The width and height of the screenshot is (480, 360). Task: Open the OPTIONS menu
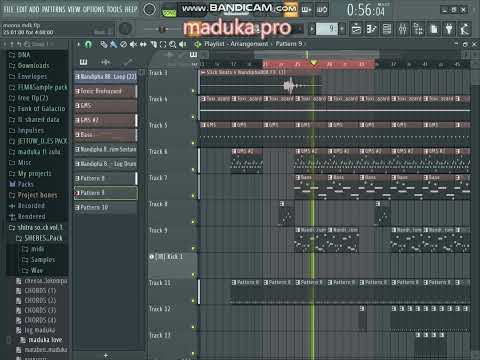click(94, 10)
